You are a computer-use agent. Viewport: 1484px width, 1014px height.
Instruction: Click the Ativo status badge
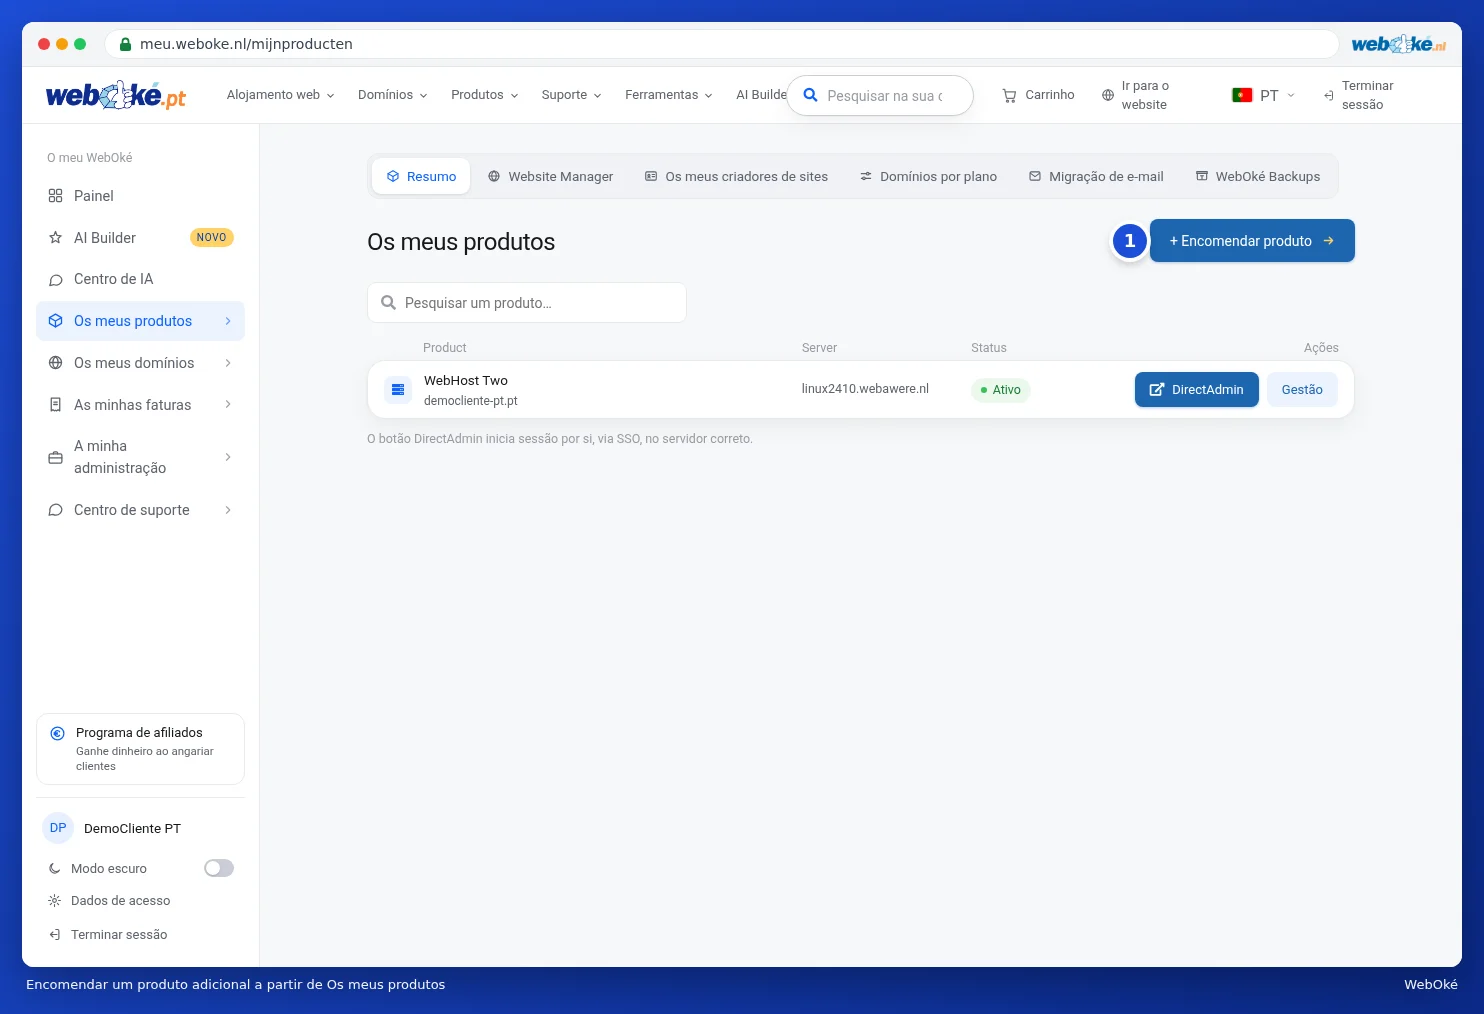tap(1000, 390)
